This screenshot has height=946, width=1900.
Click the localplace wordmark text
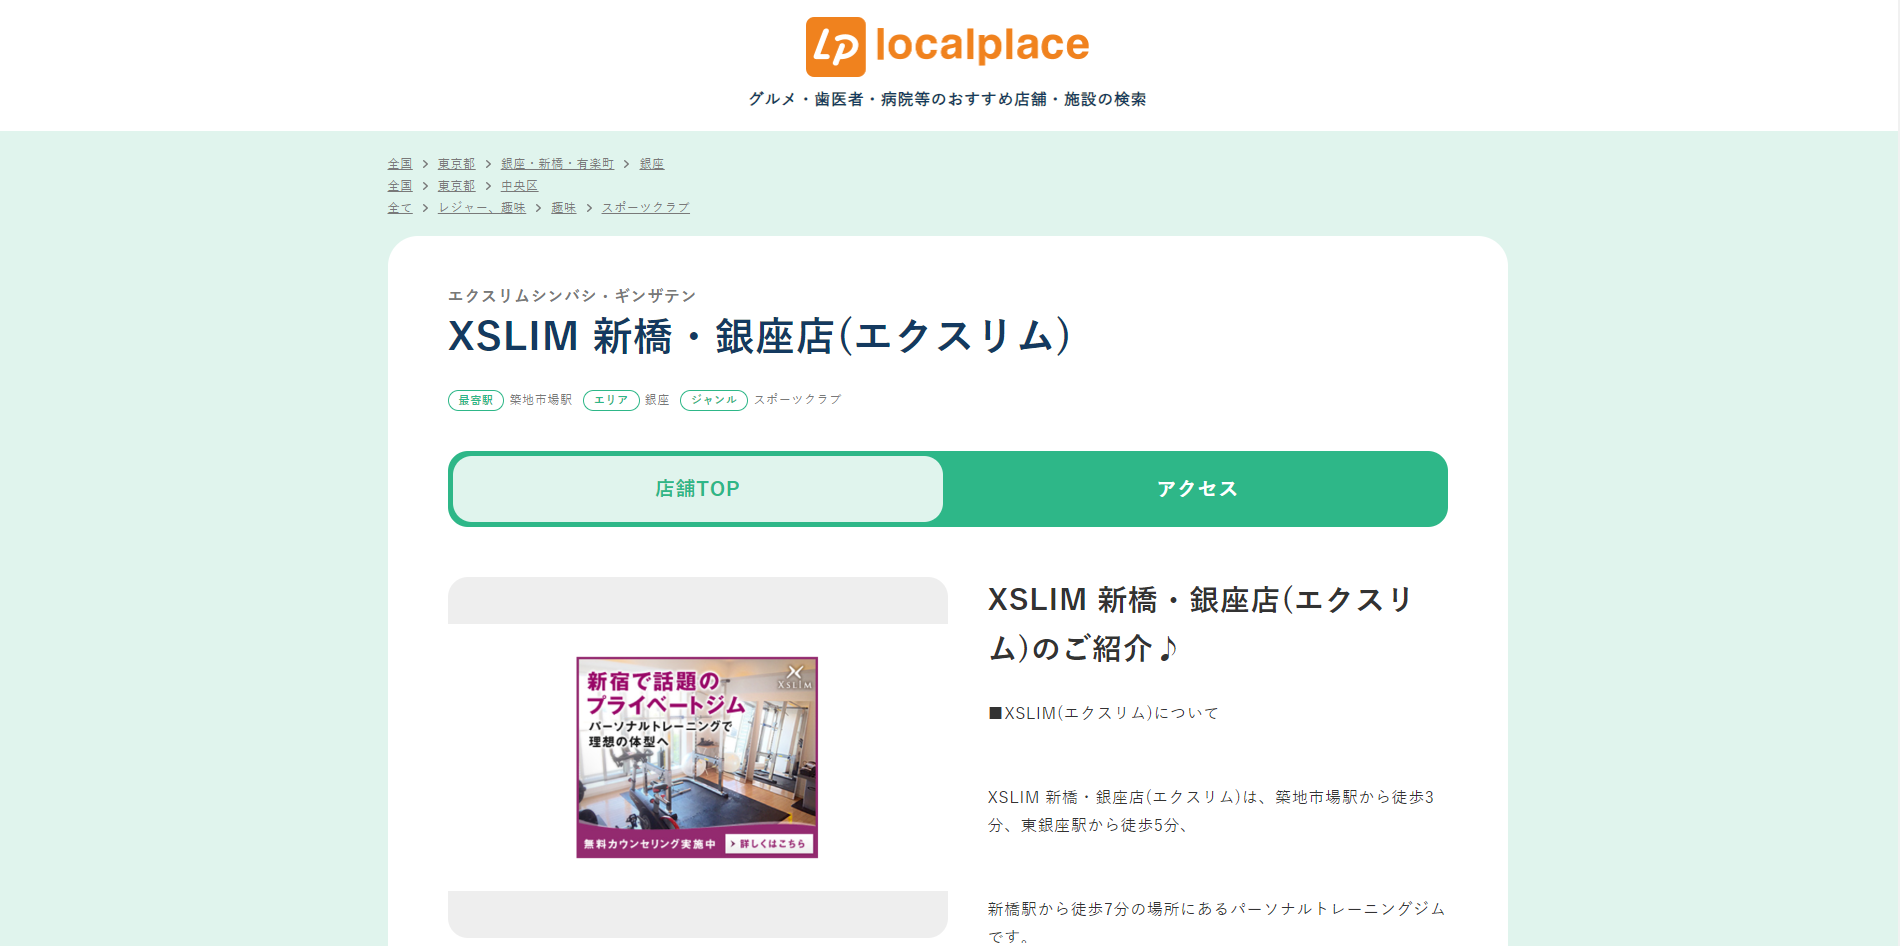(x=982, y=45)
